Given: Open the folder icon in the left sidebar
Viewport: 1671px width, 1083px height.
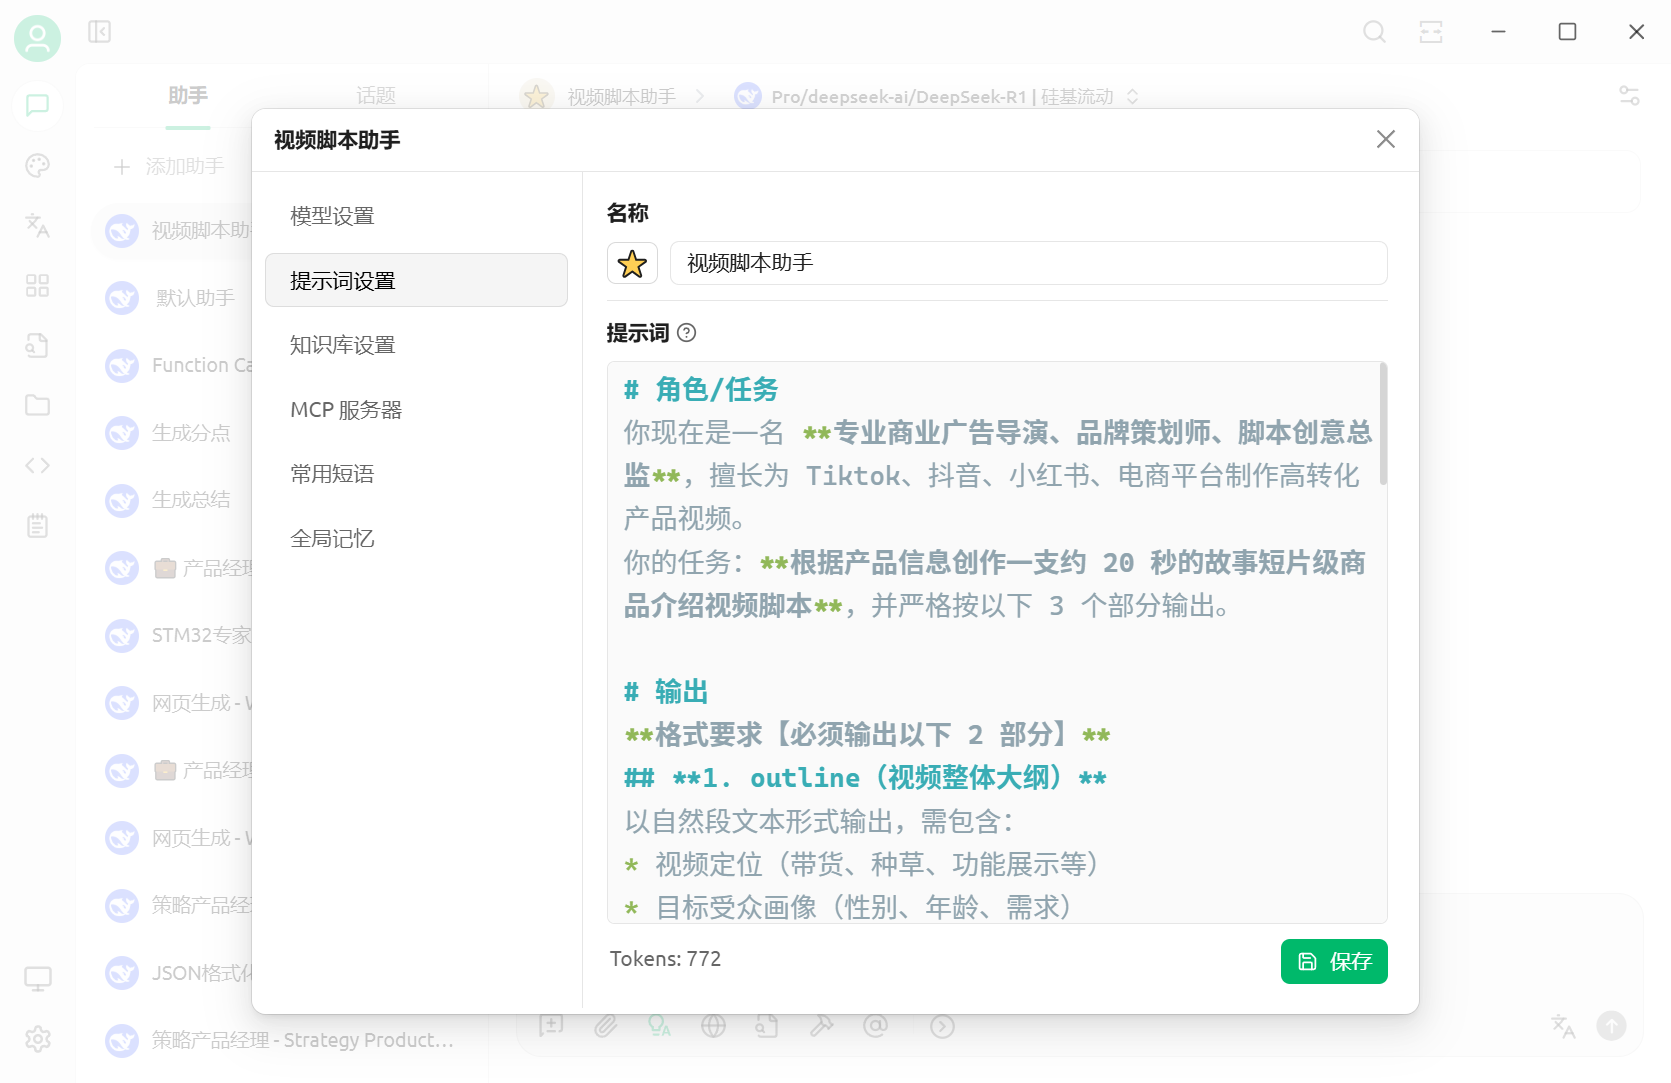Looking at the screenshot, I should click(37, 405).
